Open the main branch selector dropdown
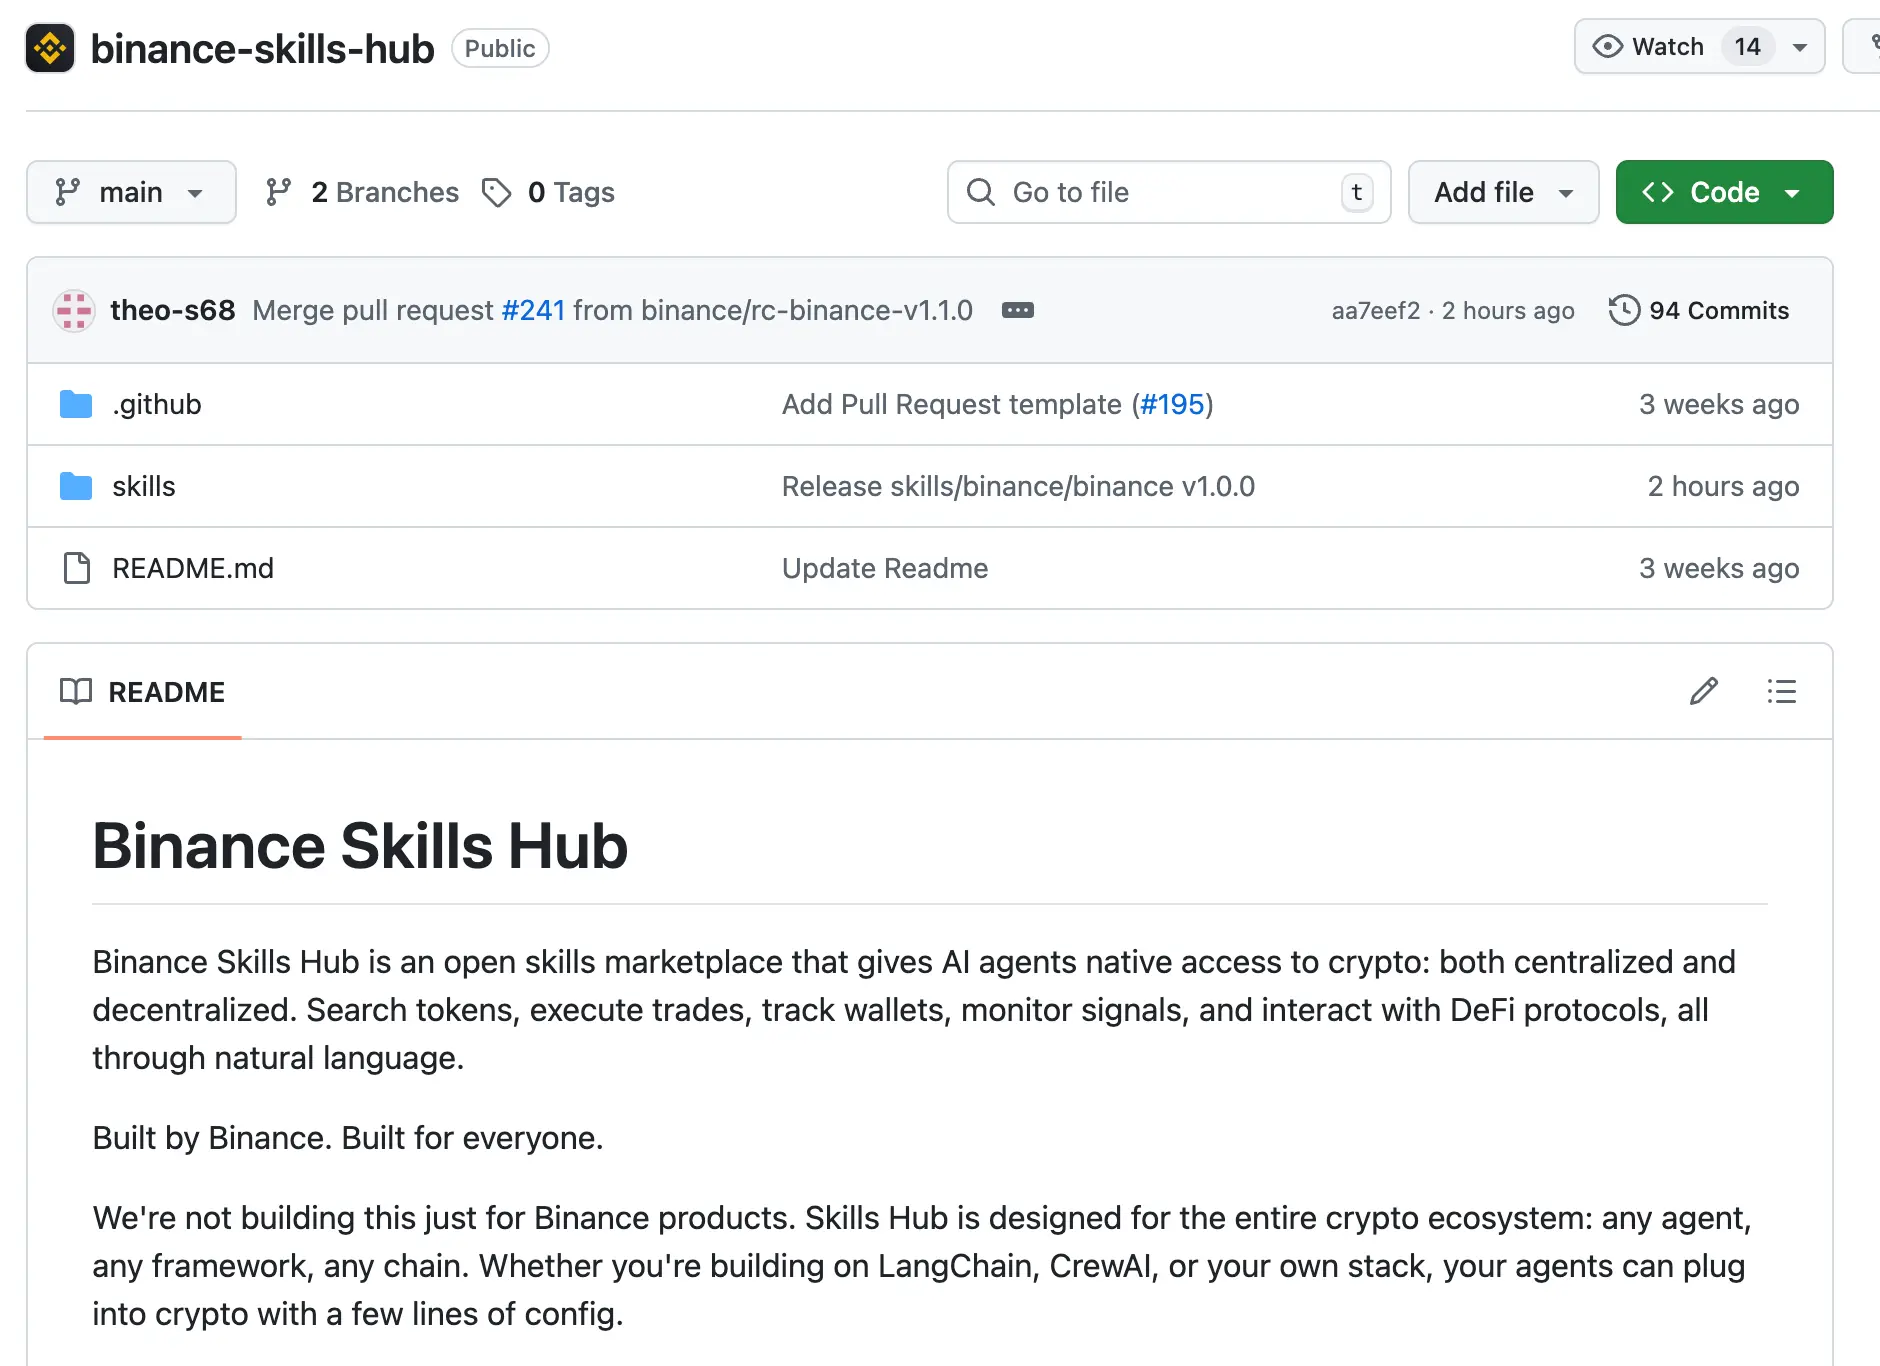The image size is (1880, 1366). pyautogui.click(x=131, y=192)
